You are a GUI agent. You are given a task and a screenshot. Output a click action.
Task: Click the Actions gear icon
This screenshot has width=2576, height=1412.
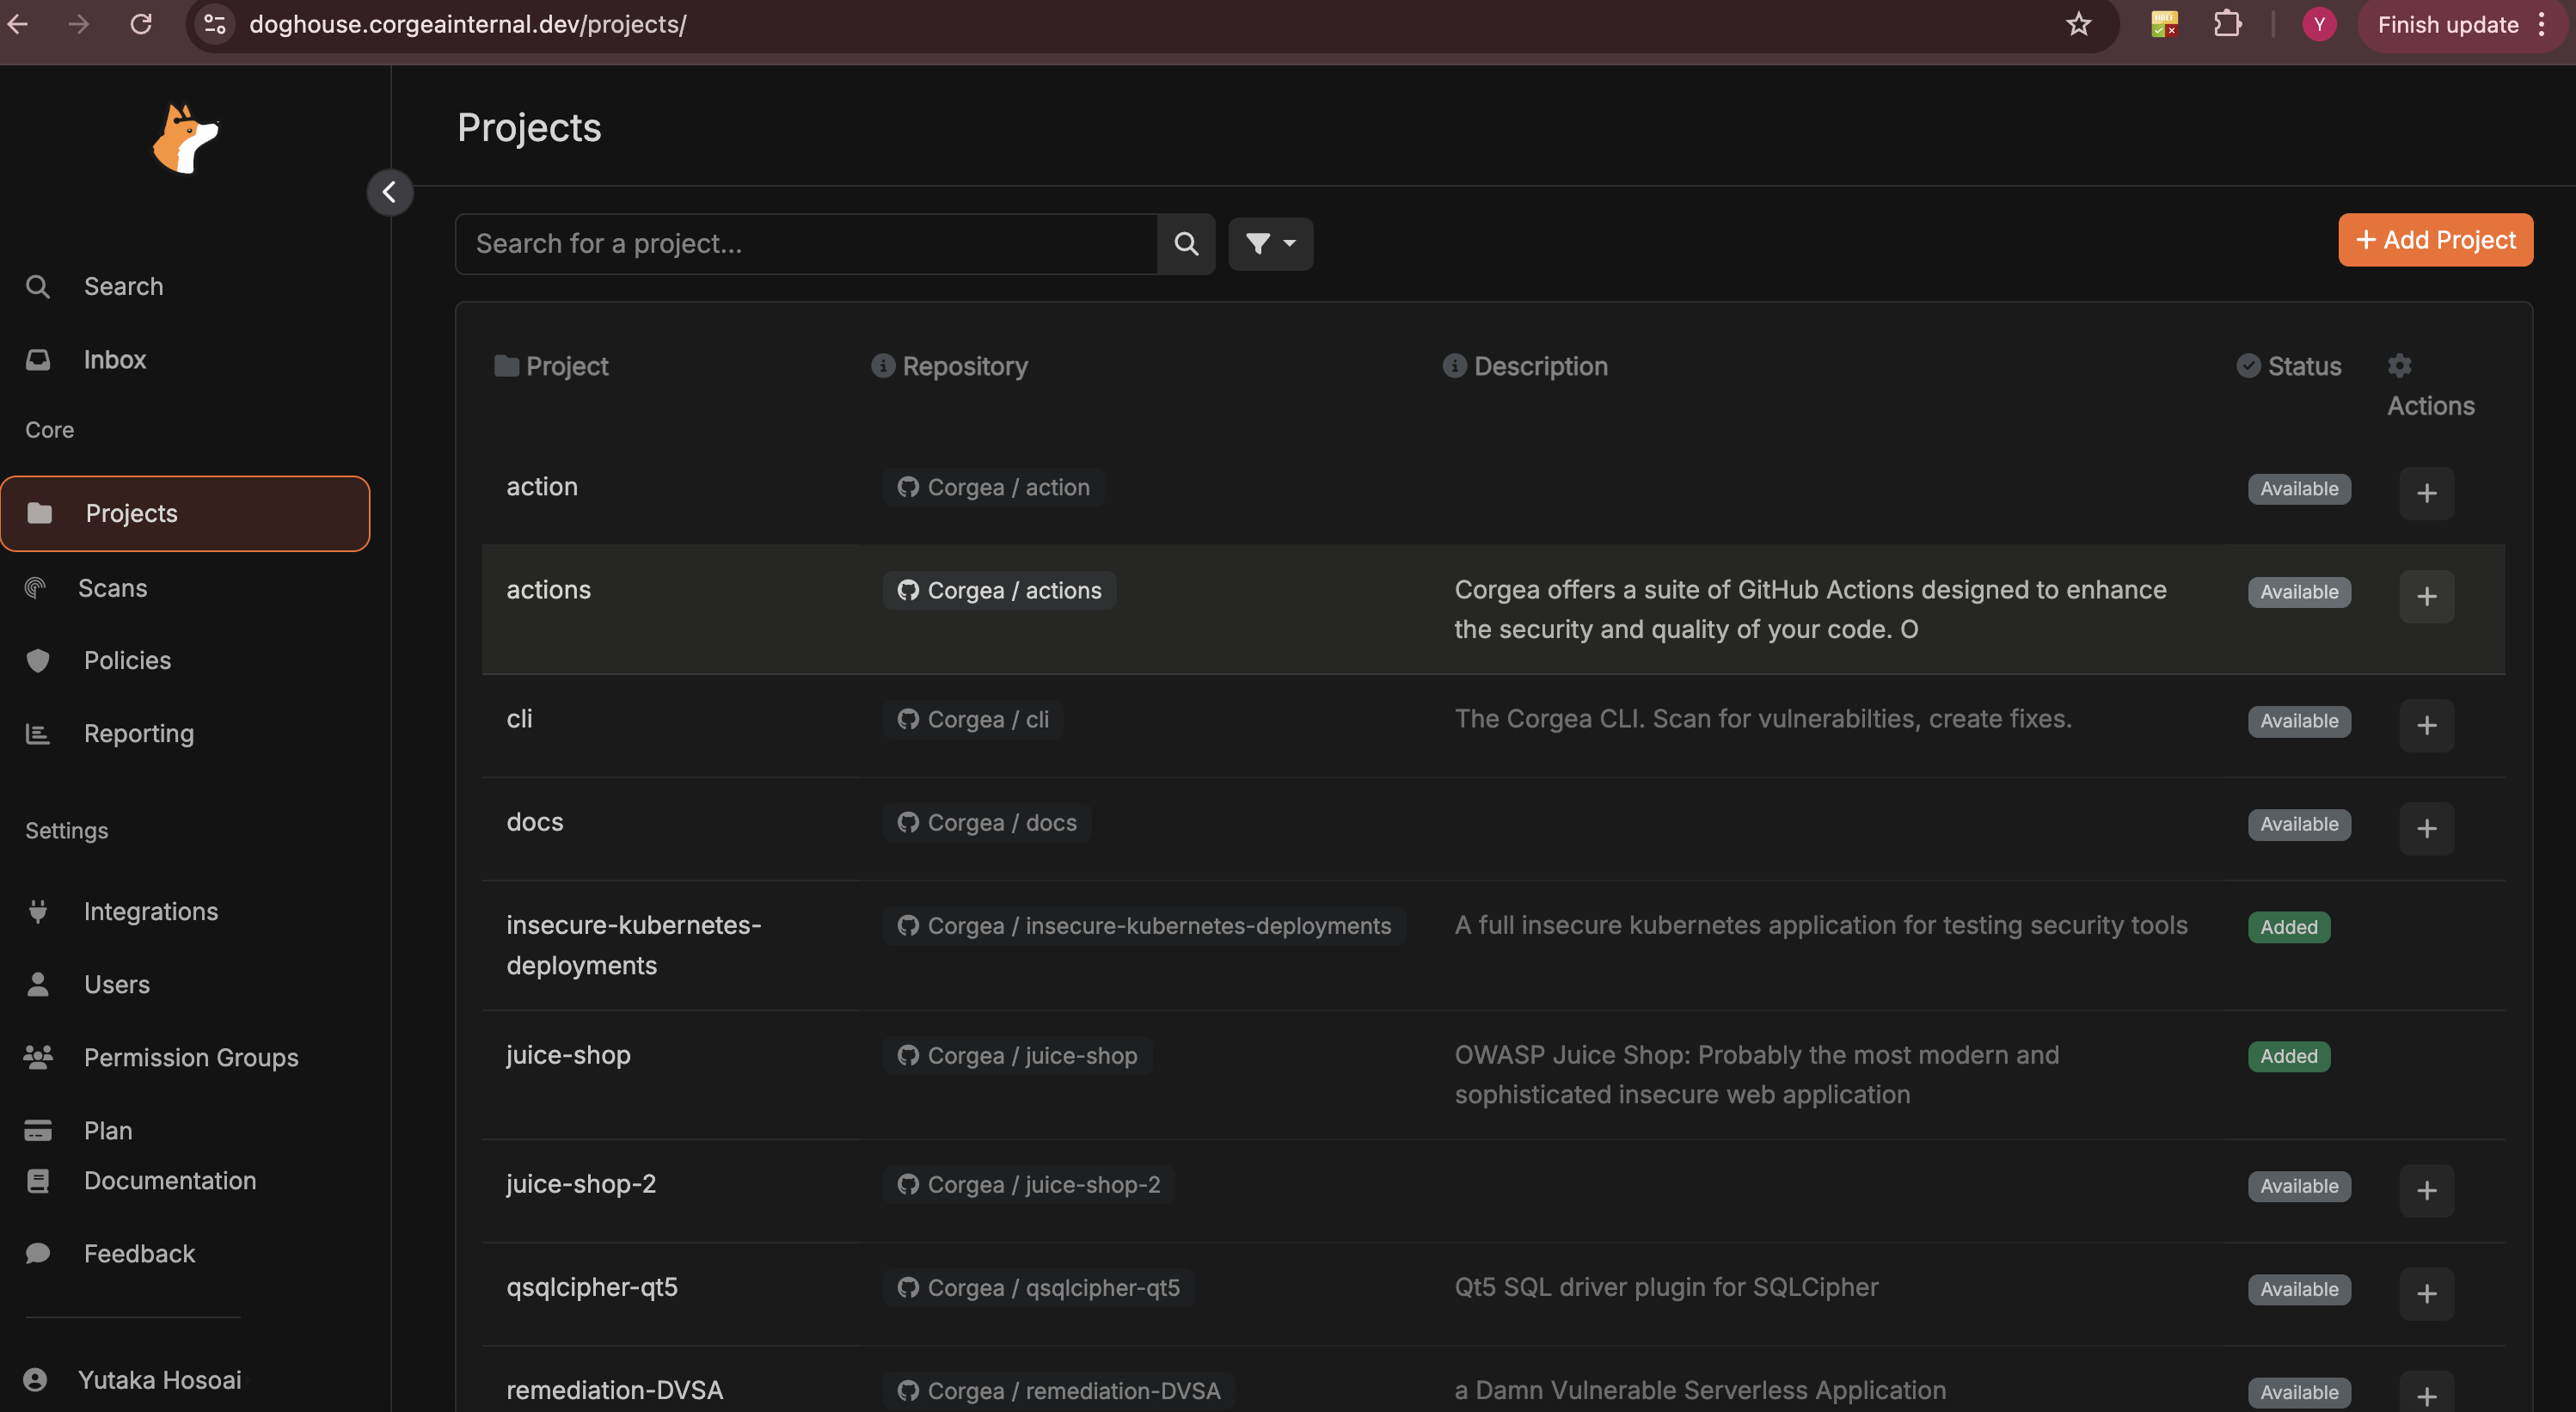tap(2400, 366)
